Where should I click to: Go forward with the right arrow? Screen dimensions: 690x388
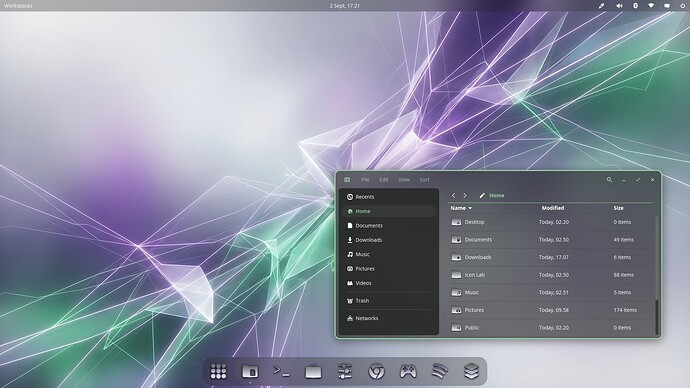coord(465,195)
